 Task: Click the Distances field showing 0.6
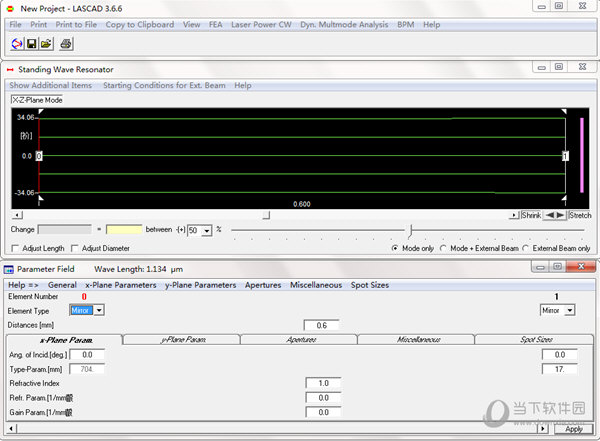321,325
